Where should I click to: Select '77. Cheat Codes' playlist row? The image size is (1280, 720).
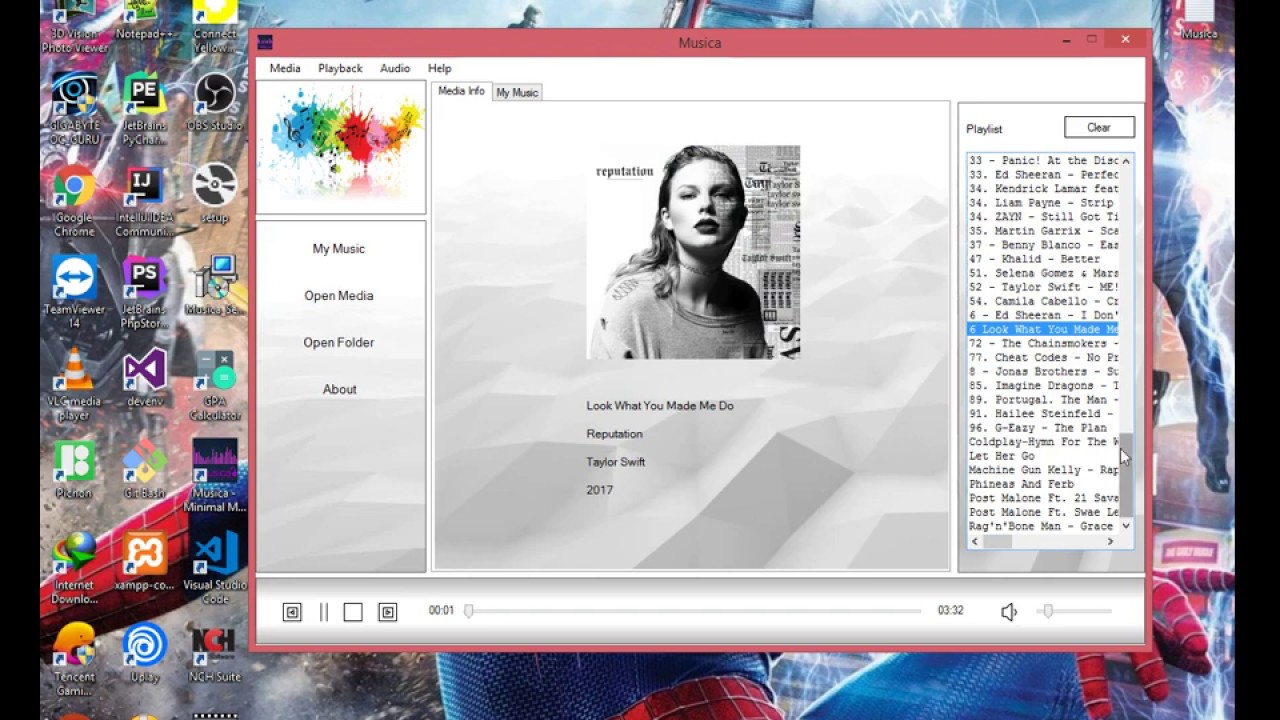1043,357
